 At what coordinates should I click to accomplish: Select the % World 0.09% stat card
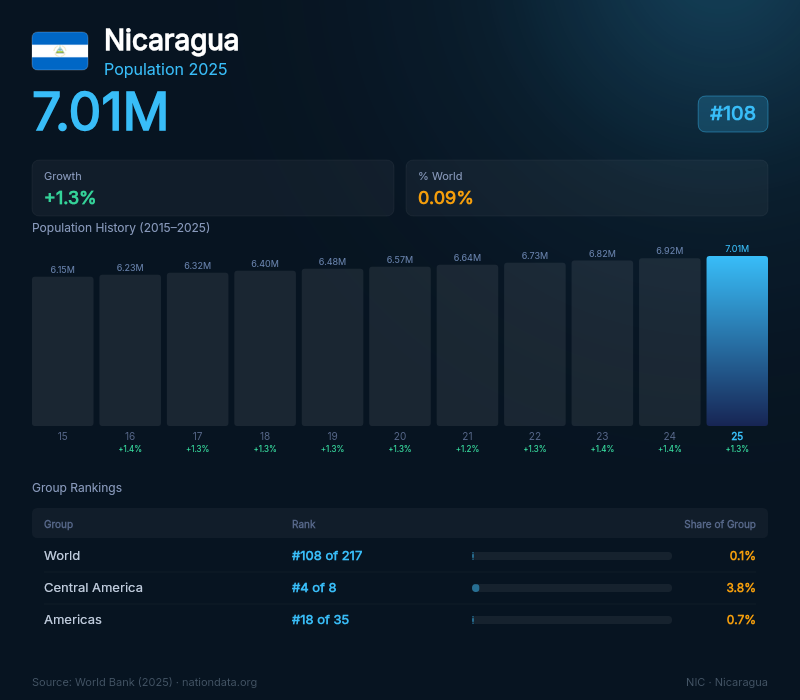coord(587,188)
